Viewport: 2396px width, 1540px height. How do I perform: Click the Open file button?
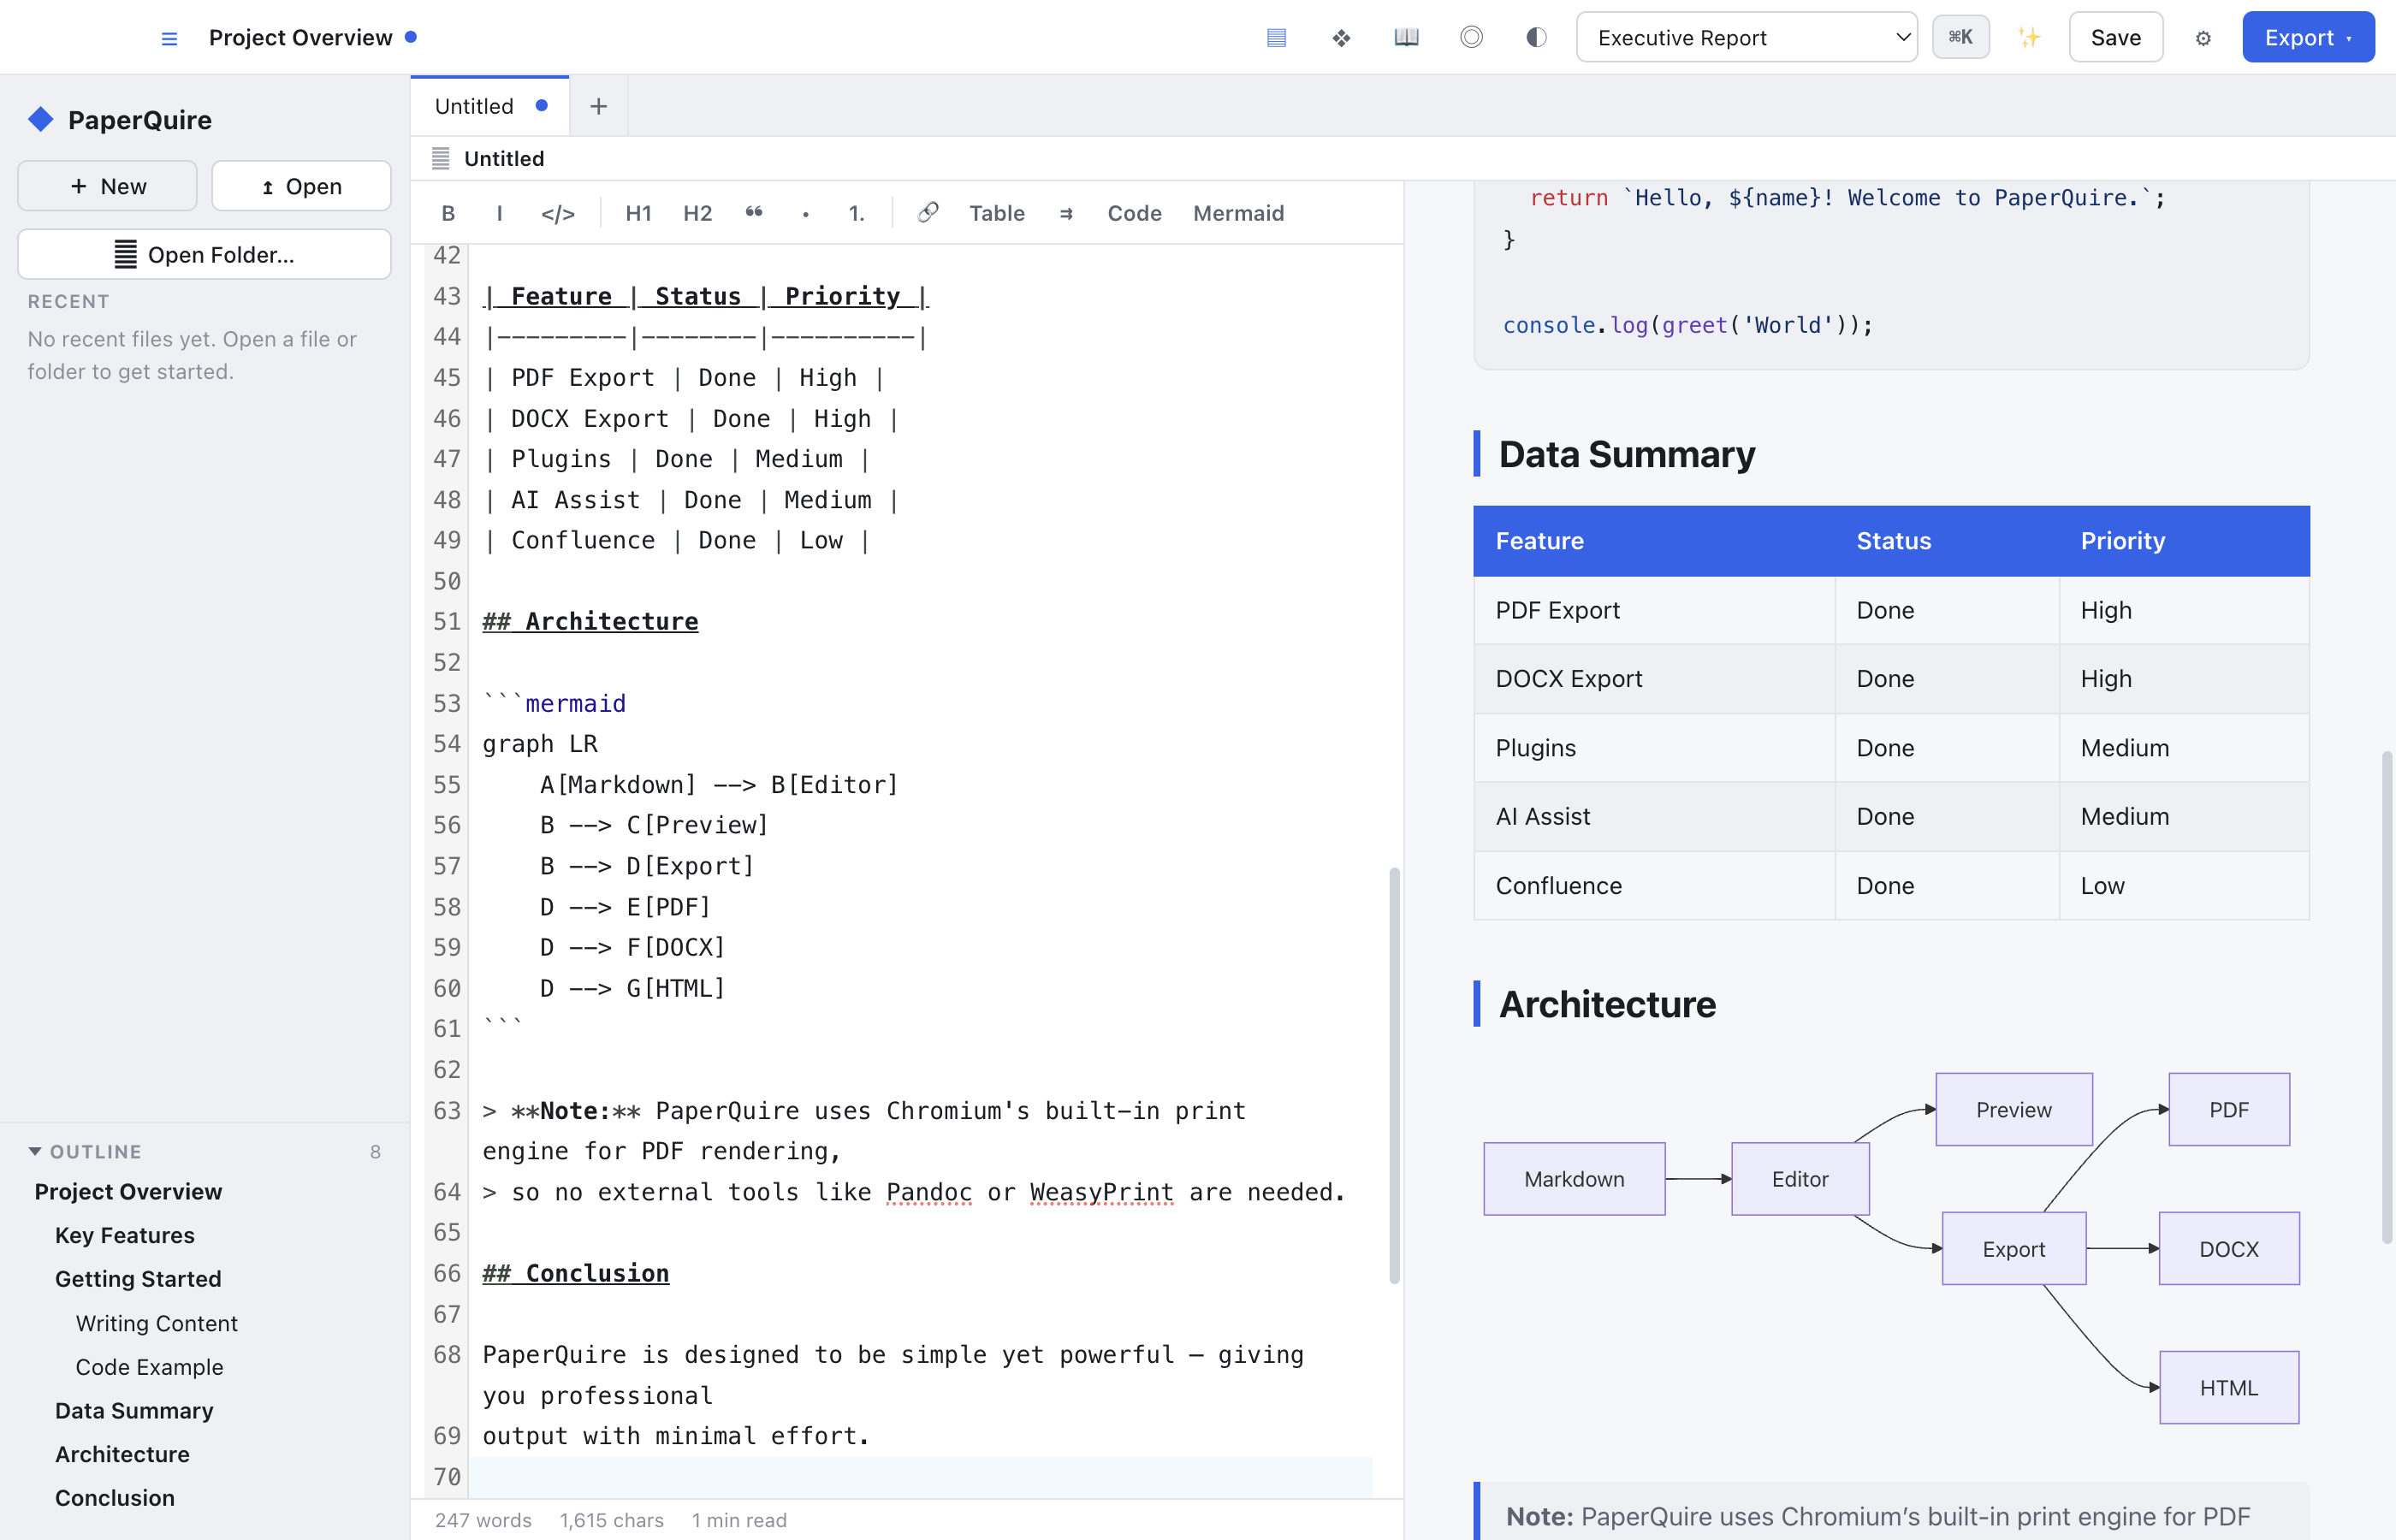coord(301,186)
